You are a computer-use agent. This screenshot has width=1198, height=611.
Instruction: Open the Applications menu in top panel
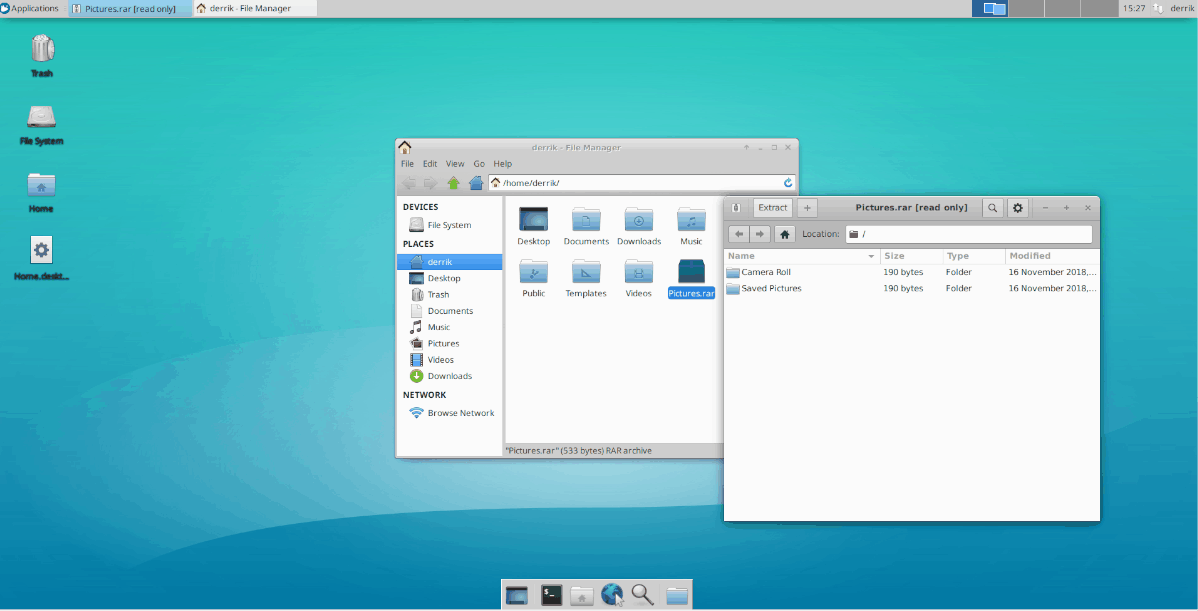[x=30, y=8]
